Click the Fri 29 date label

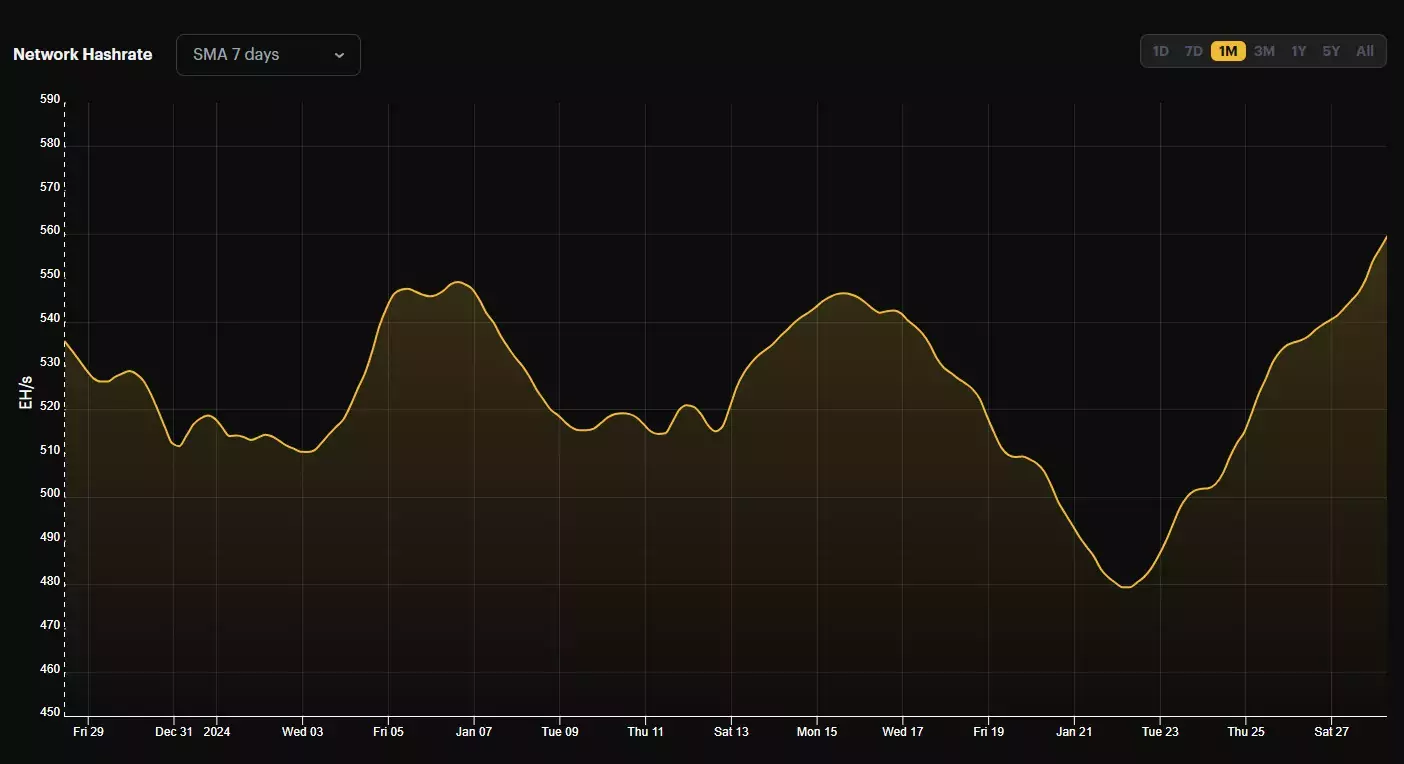[x=88, y=732]
